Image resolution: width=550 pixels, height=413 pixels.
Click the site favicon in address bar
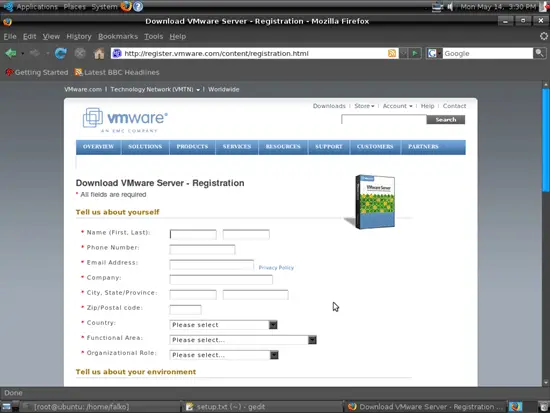(117, 53)
